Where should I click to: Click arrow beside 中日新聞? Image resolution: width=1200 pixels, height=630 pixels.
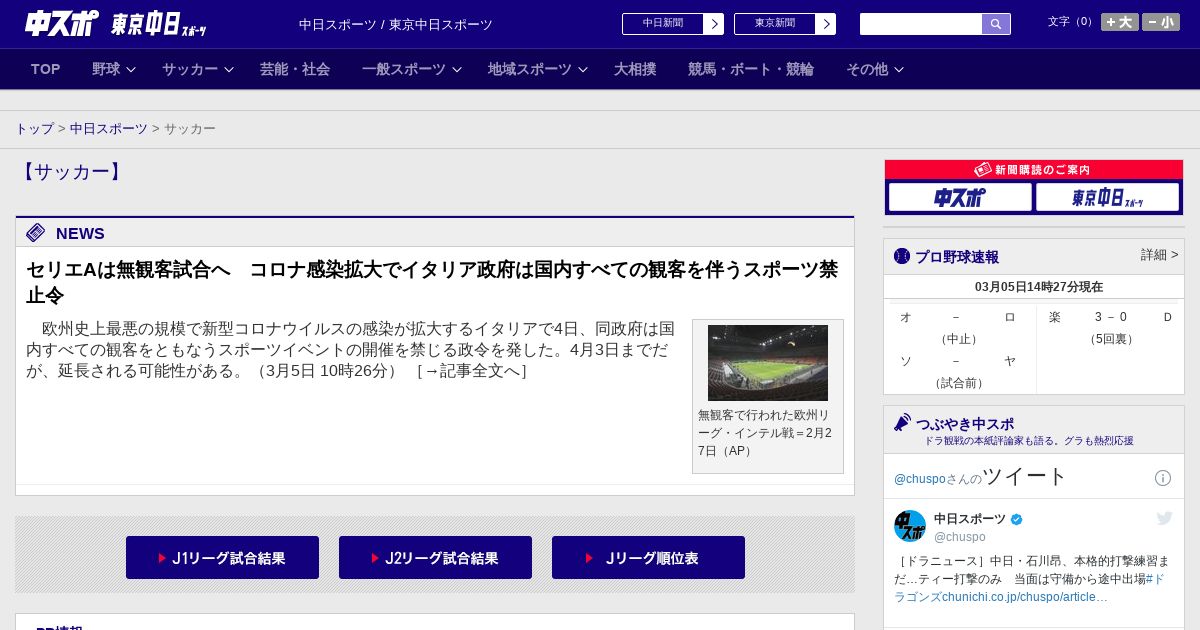click(x=714, y=24)
